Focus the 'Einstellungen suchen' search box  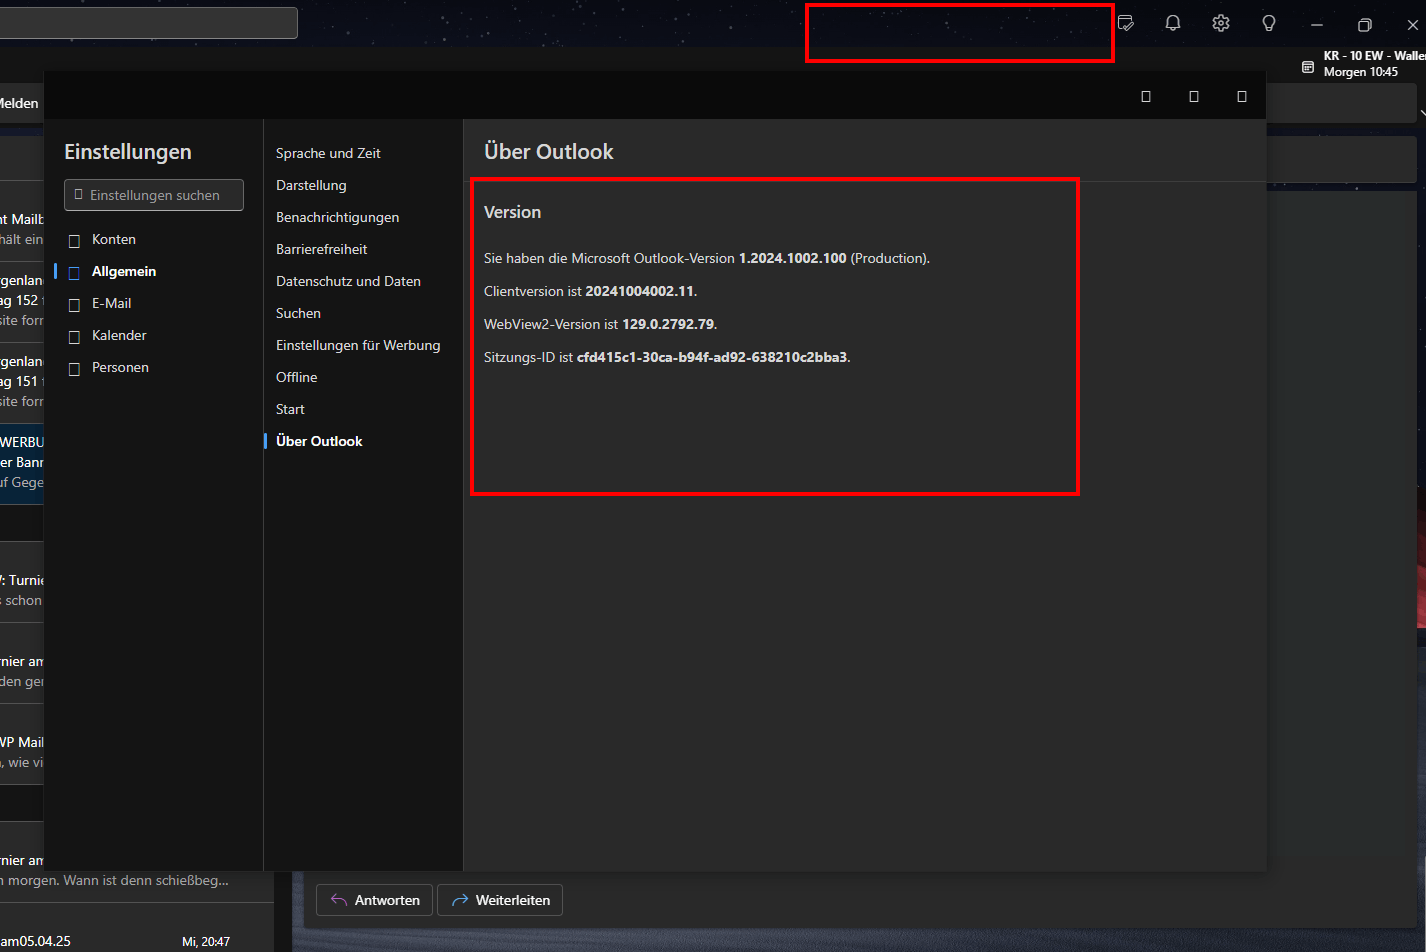click(154, 195)
